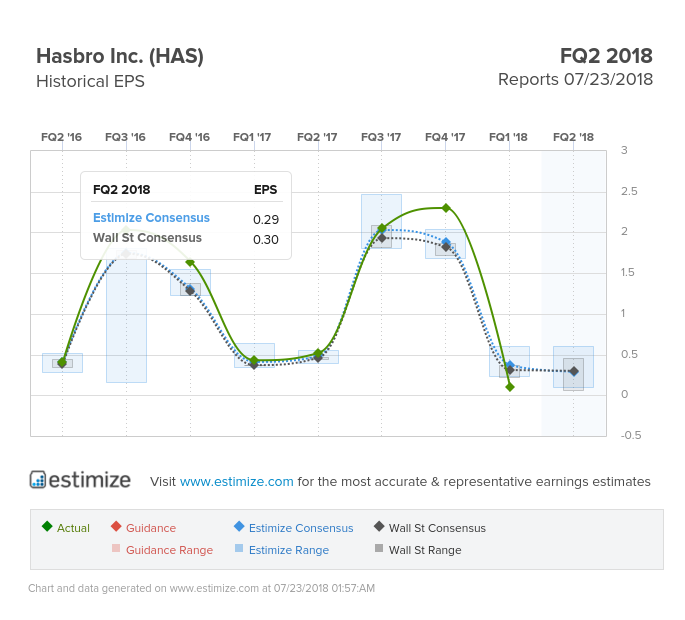Screen dimensions: 685x620
Task: Click the FQ1 '17 actual EPS green point
Action: pyautogui.click(x=254, y=360)
